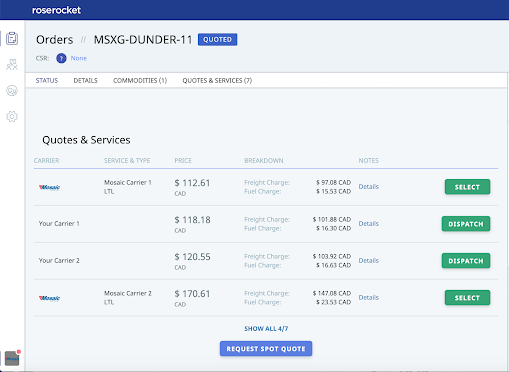Click the CSR question mark avatar
509x372 pixels.
tap(61, 58)
